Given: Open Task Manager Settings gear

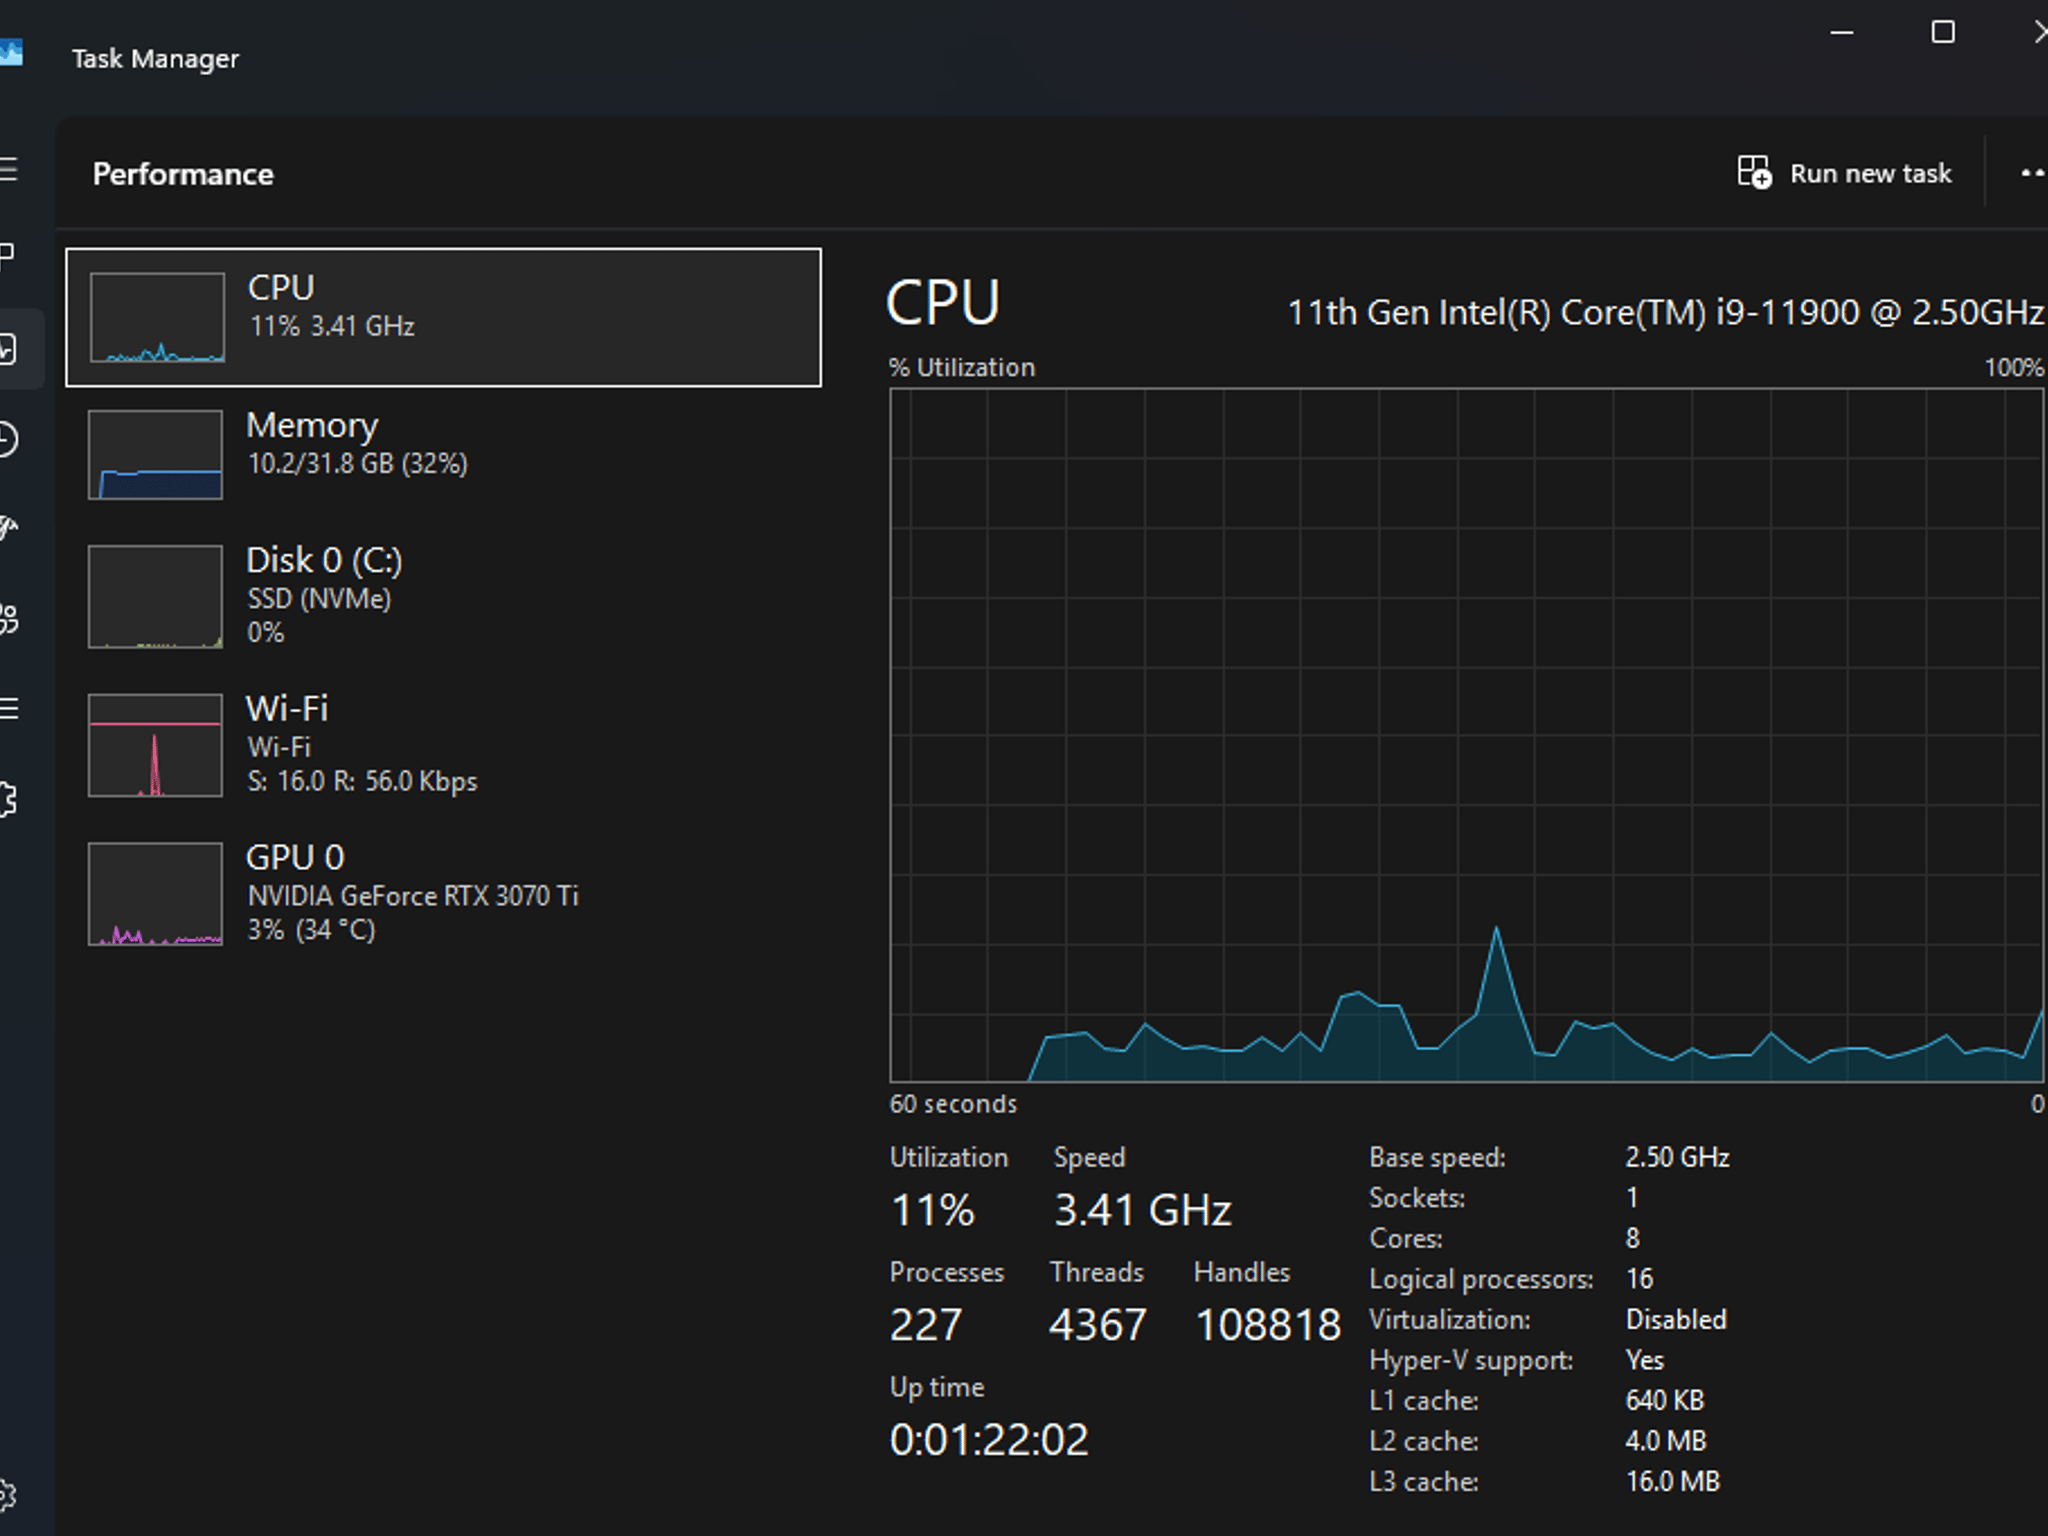Looking at the screenshot, I should click(8, 1496).
